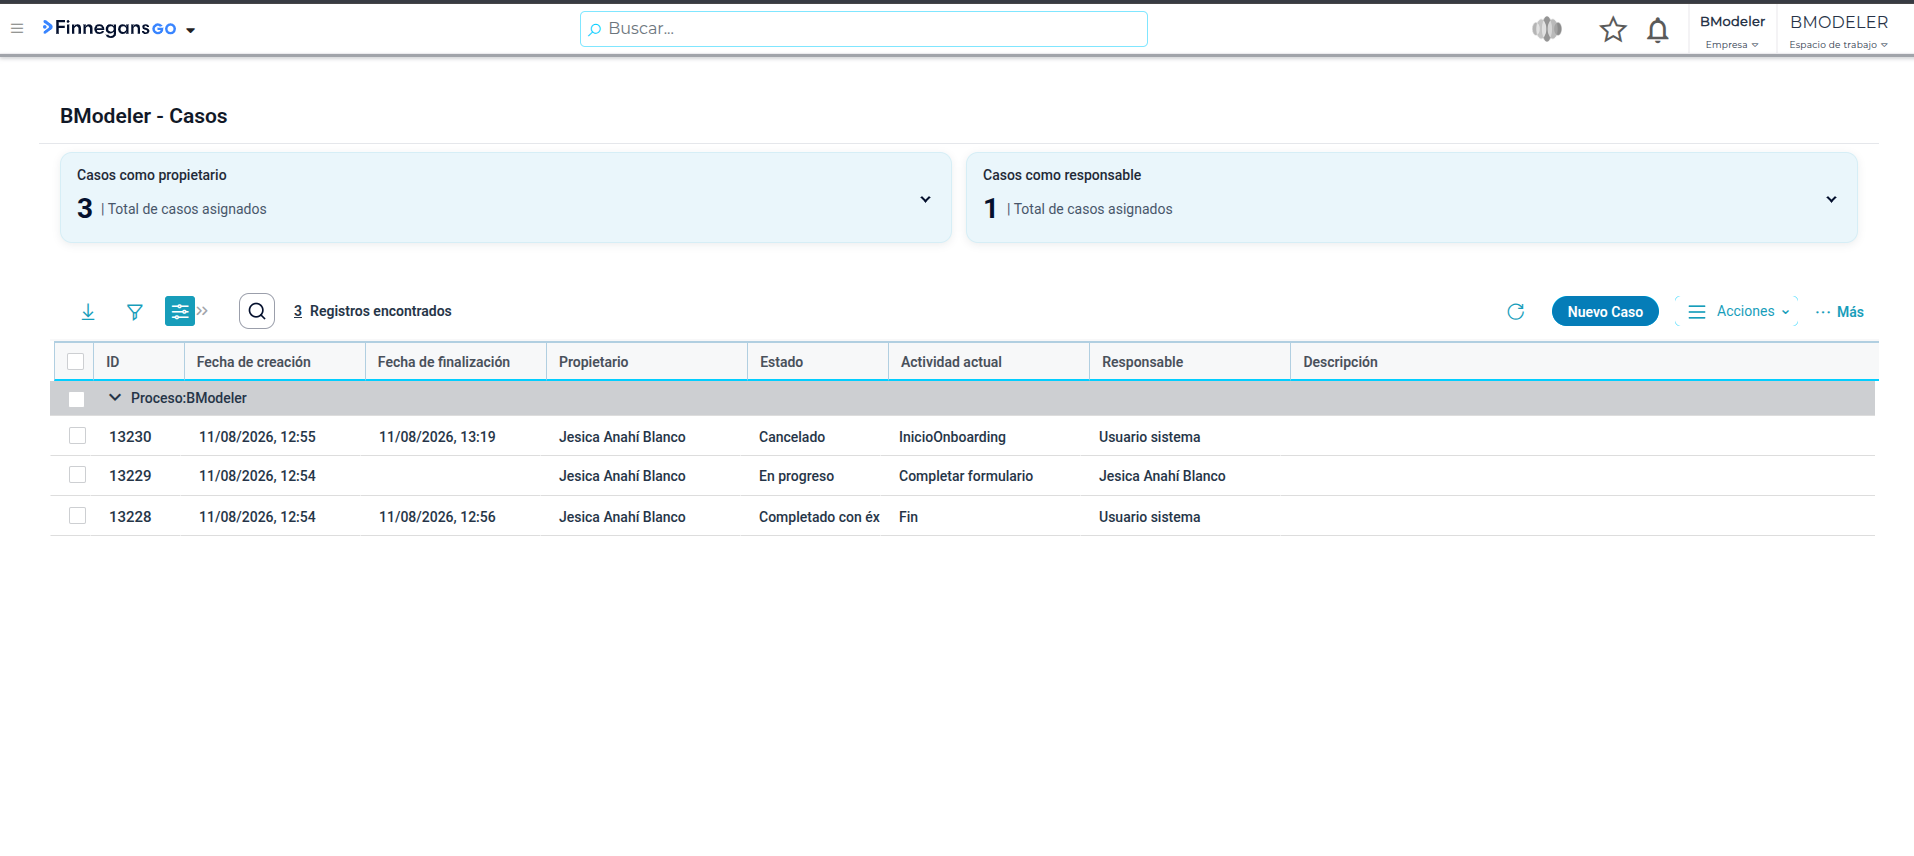
Task: Toggle the column settings sliders icon
Action: pyautogui.click(x=180, y=311)
